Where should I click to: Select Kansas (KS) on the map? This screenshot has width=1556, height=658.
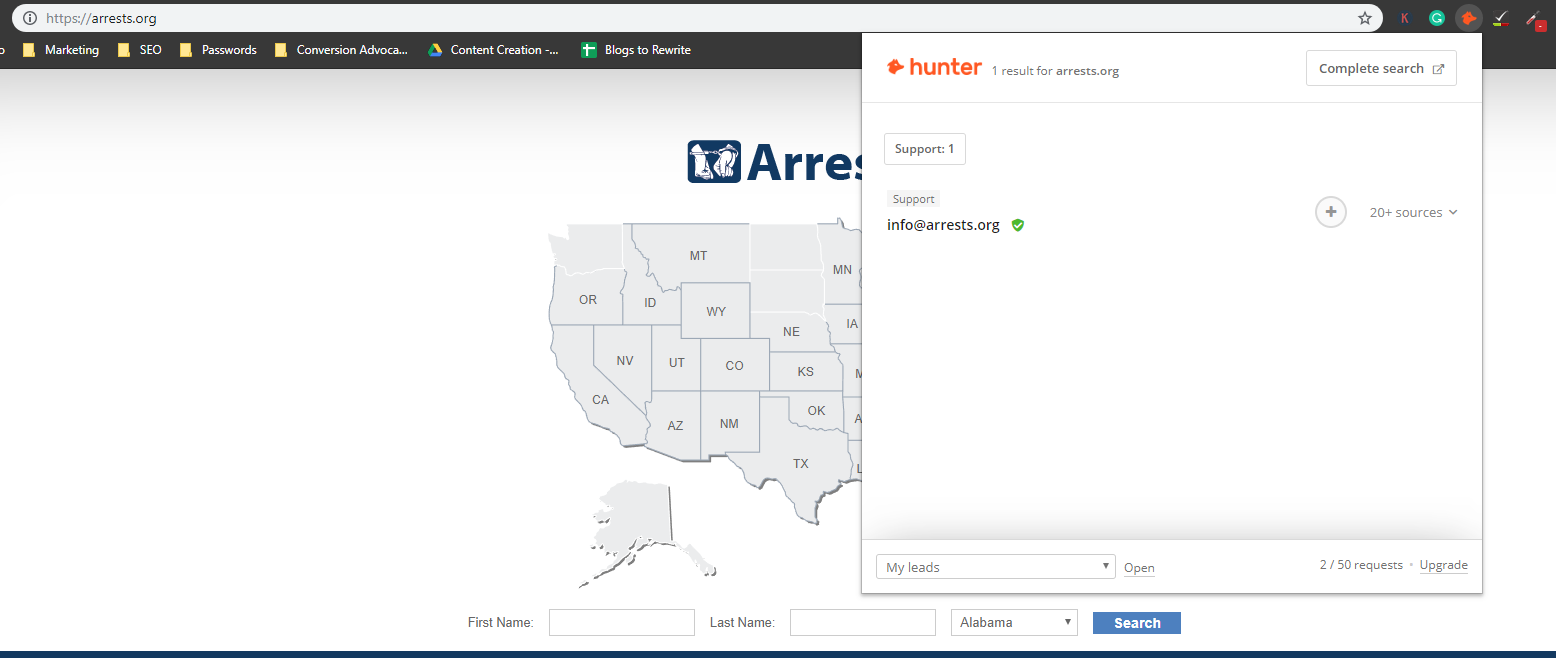pyautogui.click(x=806, y=371)
